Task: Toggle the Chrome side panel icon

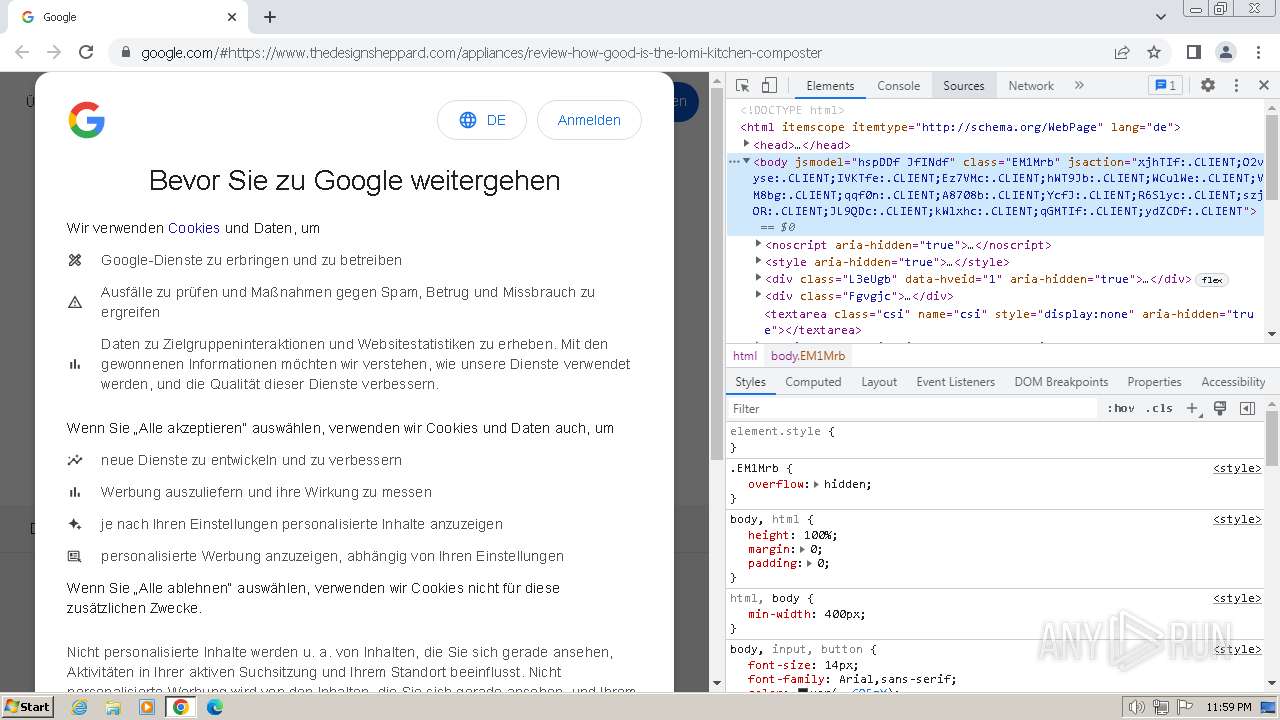Action: click(x=1194, y=52)
